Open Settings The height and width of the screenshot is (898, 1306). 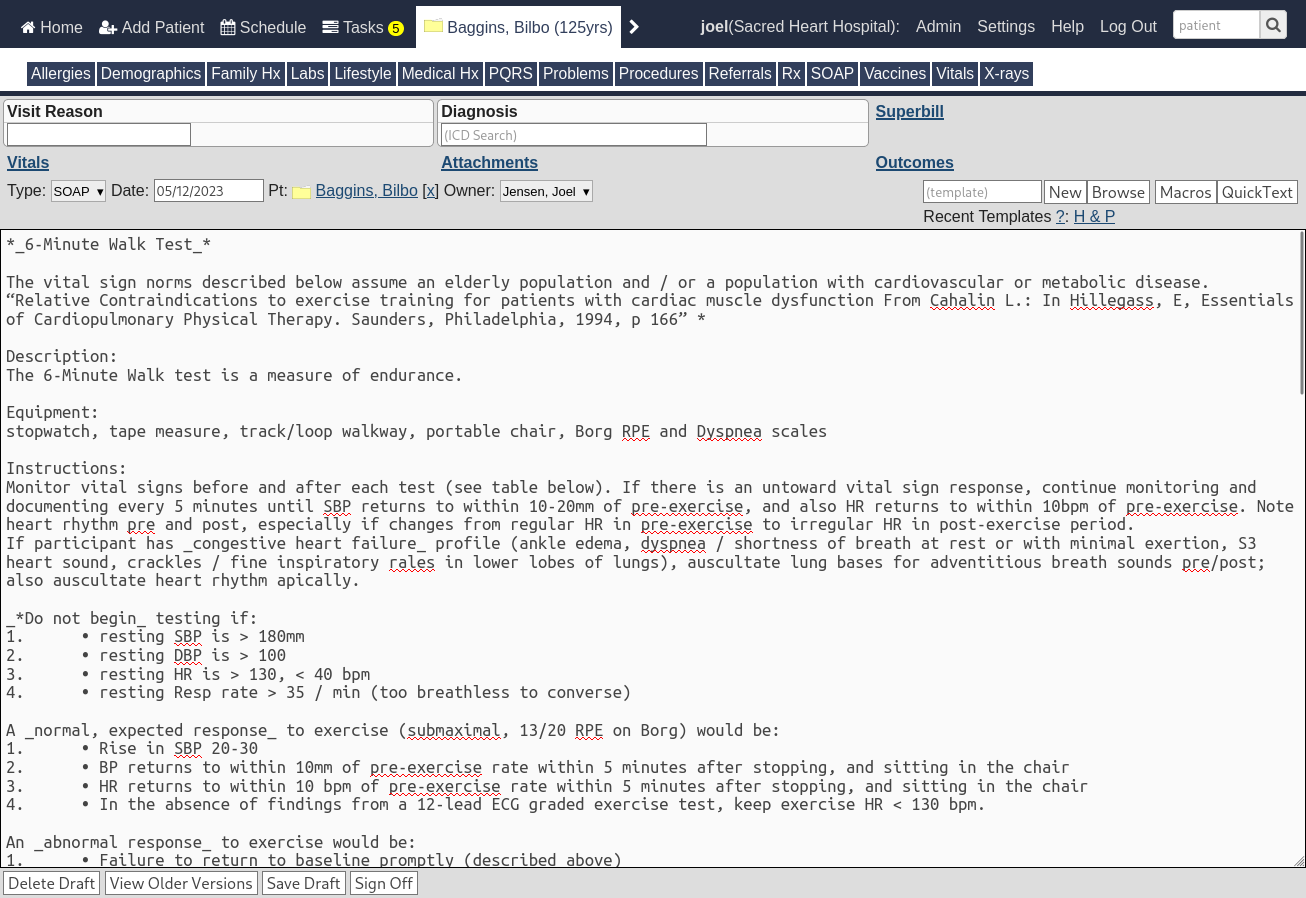click(x=1006, y=27)
